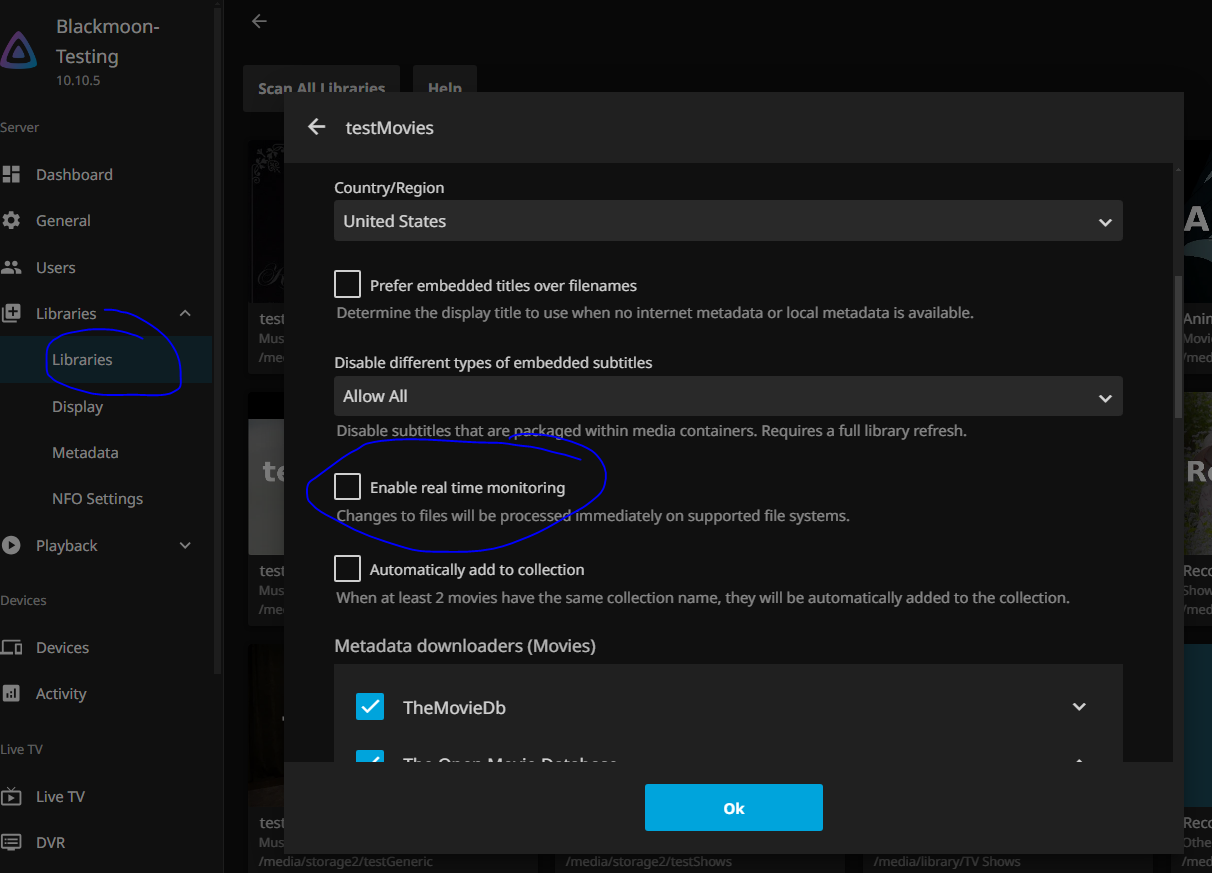Select NFO Settings in sidebar
The image size is (1212, 873).
97,499
